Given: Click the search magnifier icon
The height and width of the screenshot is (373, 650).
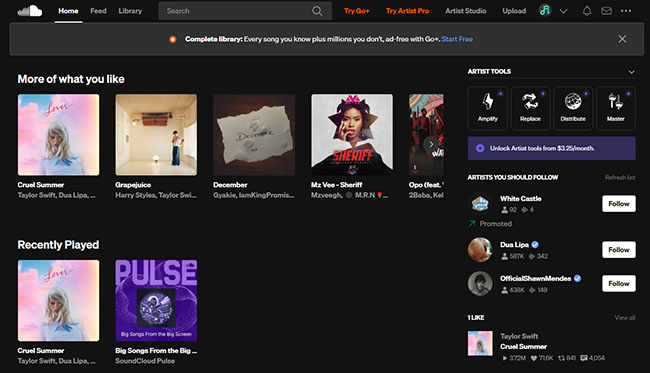Looking at the screenshot, I should point(317,11).
